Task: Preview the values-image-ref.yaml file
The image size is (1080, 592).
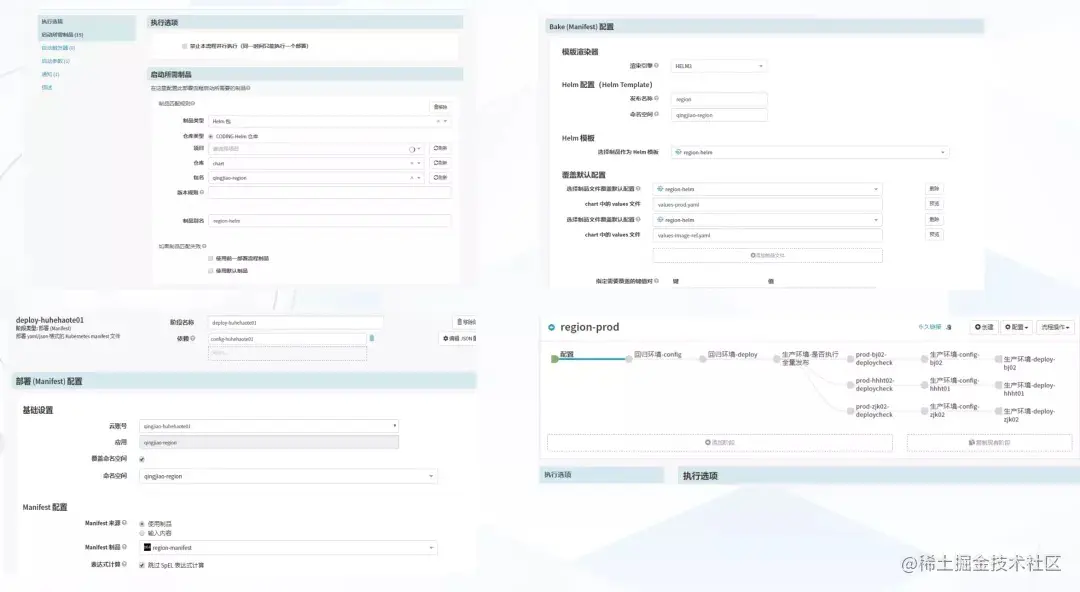Action: 934,234
